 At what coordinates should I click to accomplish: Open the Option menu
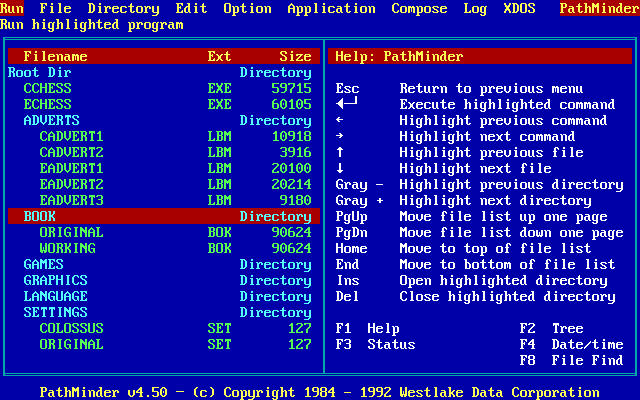pyautogui.click(x=247, y=8)
